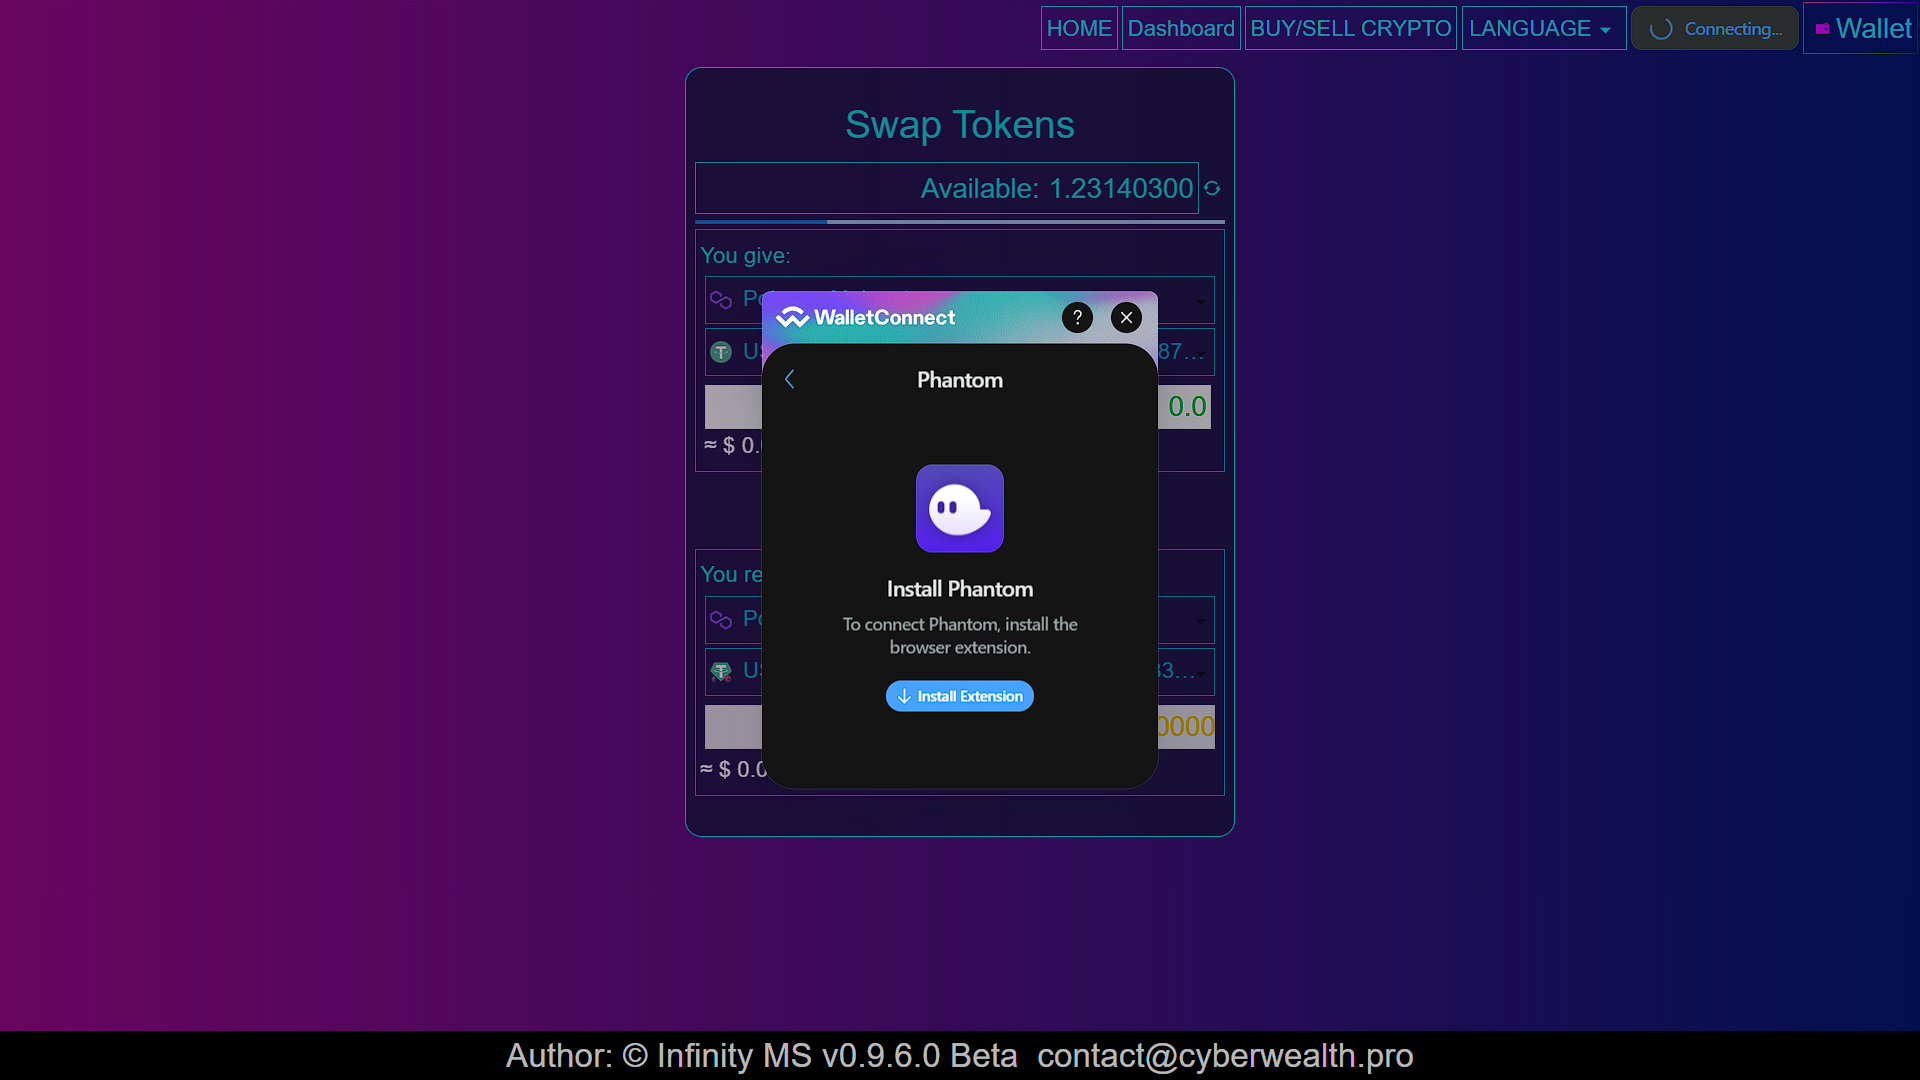Open the HOME menu item
Screen dimensions: 1920x1080
coord(1079,28)
